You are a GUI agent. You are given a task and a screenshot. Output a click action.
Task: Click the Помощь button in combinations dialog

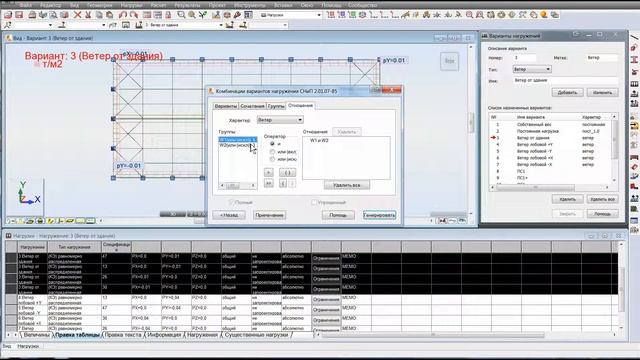click(338, 215)
